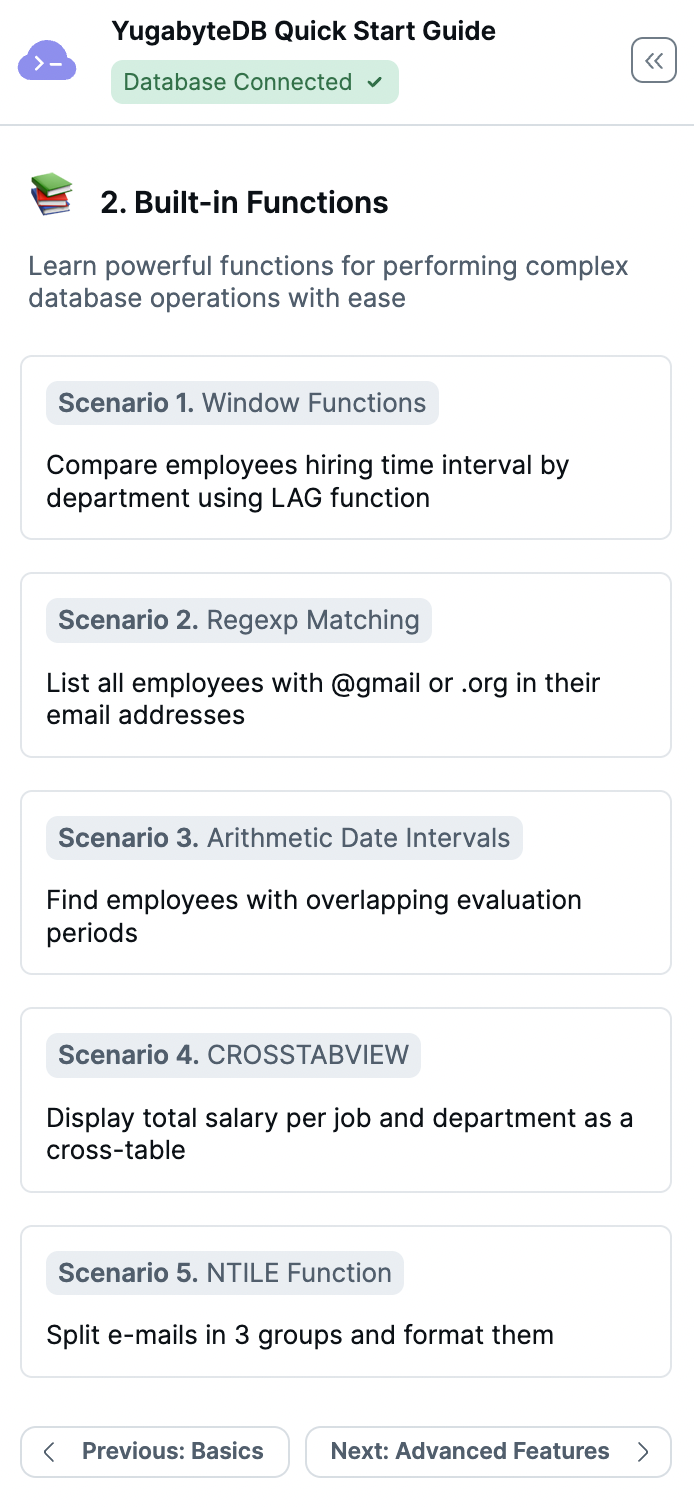
Task: Click the 2. Built-in Functions heading
Action: (x=244, y=202)
